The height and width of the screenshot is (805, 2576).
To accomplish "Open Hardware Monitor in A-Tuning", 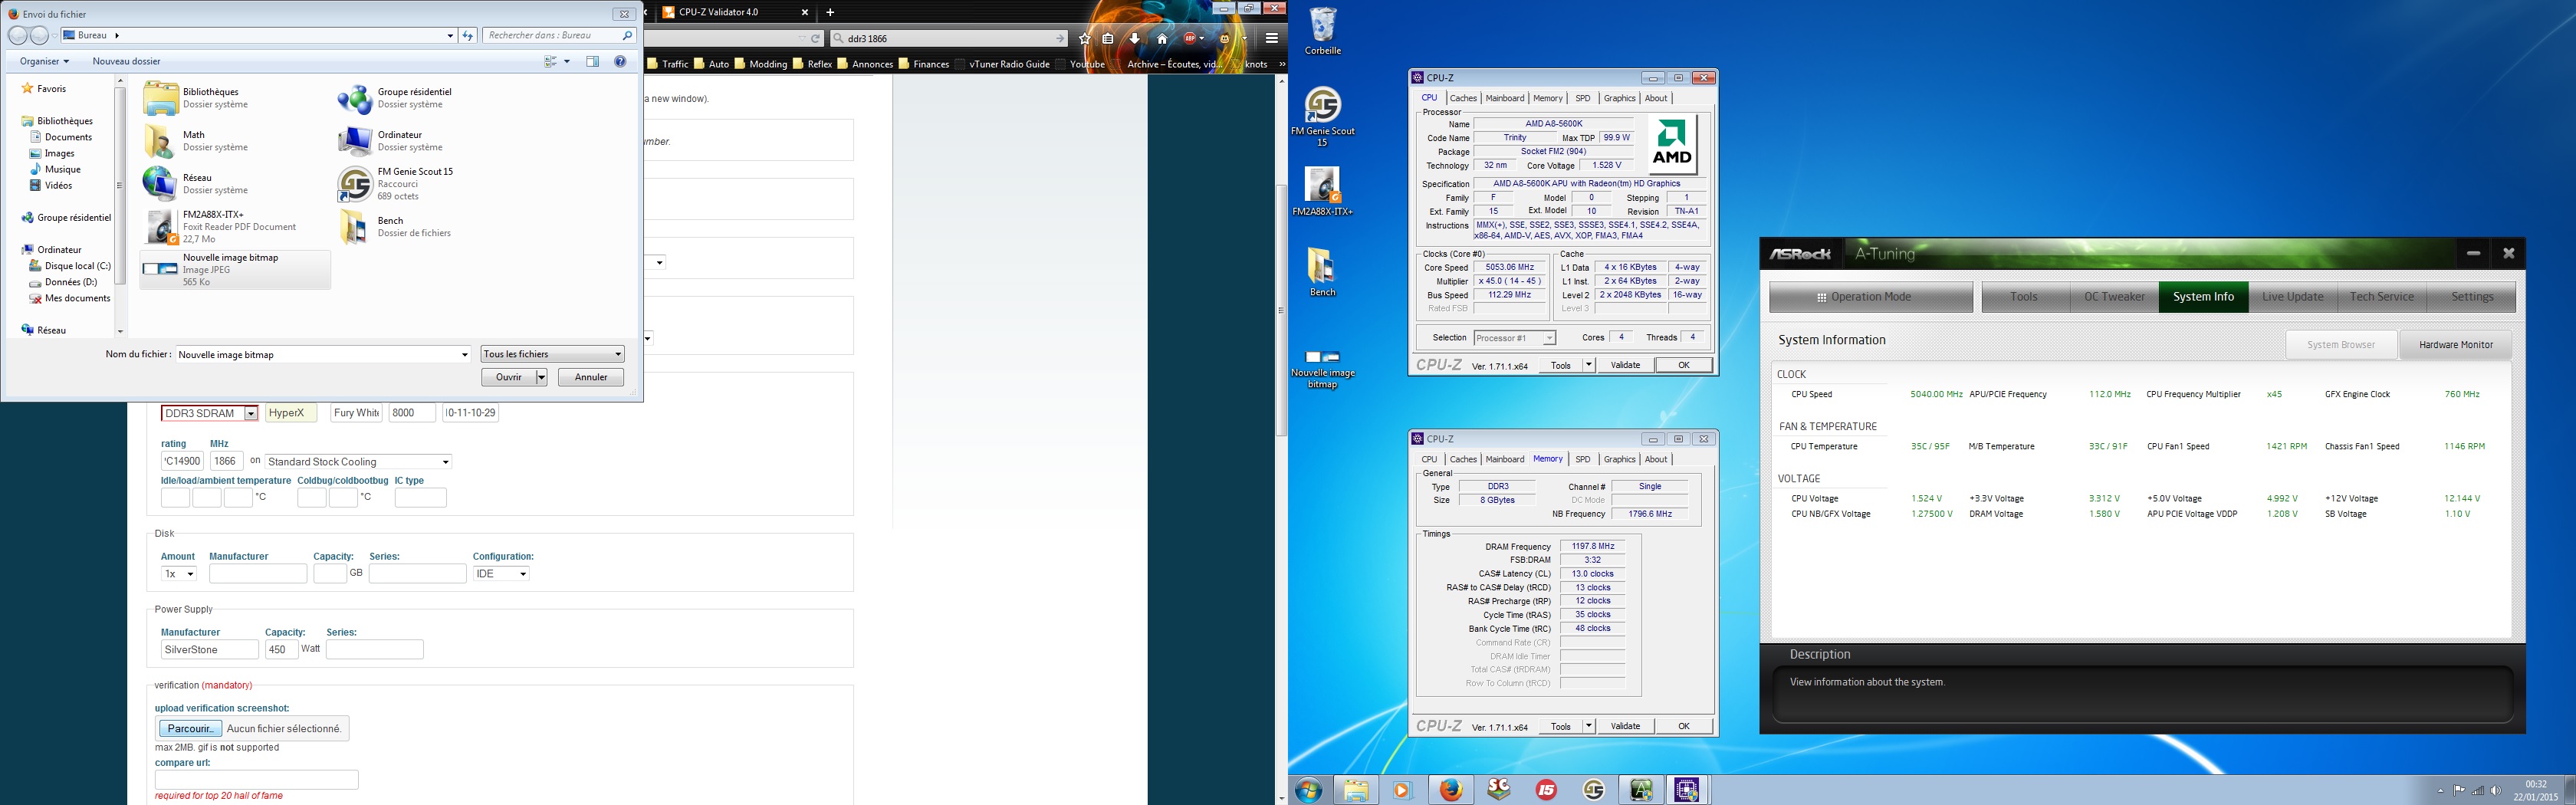I will [2455, 345].
